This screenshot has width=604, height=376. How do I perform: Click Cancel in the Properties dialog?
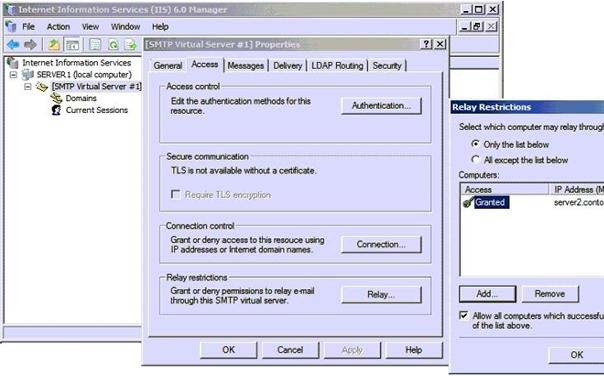coord(290,350)
